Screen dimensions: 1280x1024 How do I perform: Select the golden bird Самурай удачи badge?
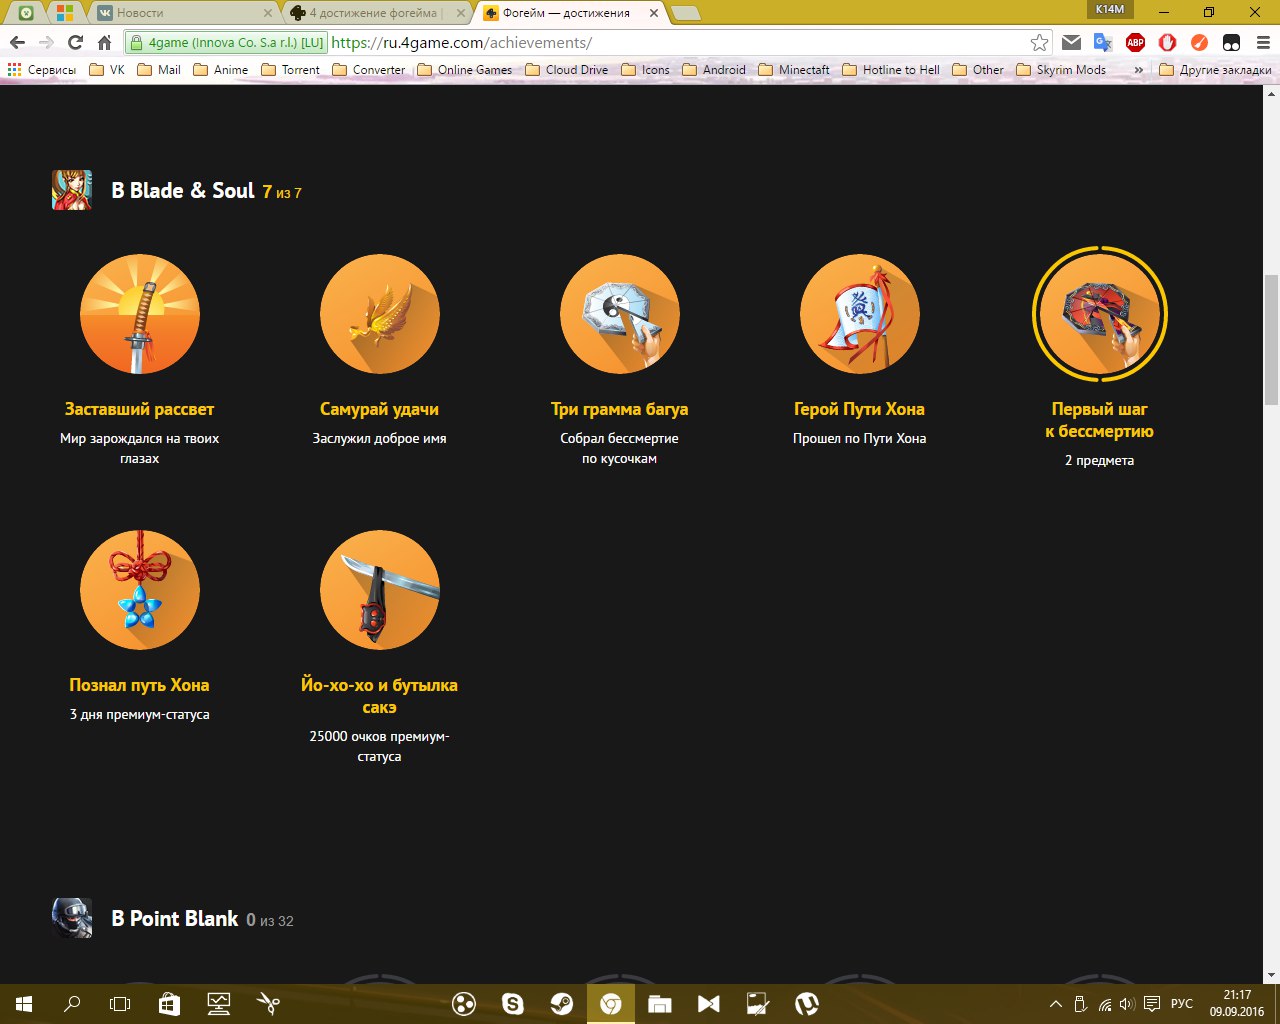tap(380, 314)
